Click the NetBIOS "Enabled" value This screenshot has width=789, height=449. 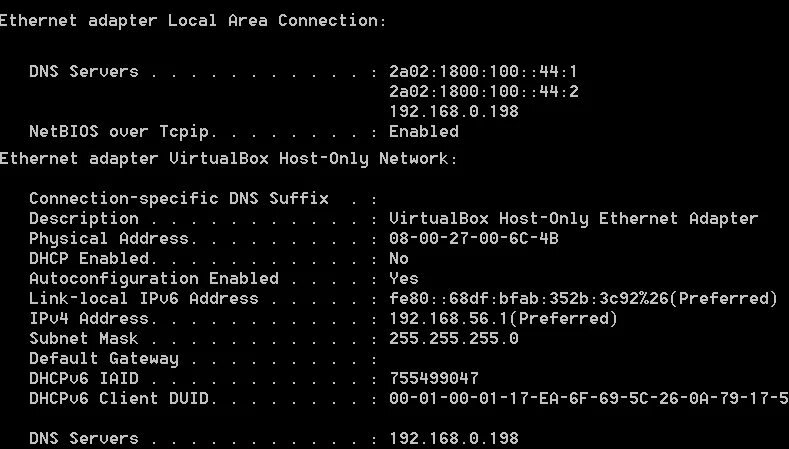click(423, 132)
